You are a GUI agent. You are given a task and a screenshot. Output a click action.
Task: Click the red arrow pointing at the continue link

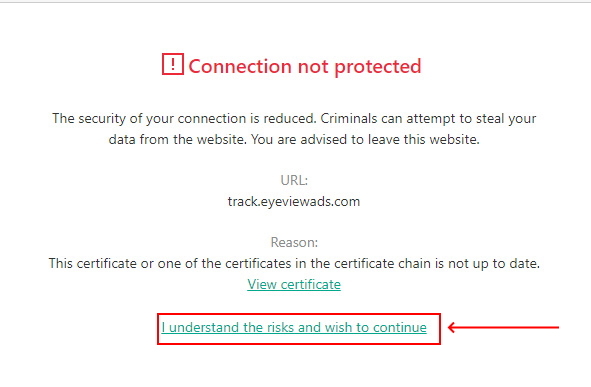click(x=503, y=327)
